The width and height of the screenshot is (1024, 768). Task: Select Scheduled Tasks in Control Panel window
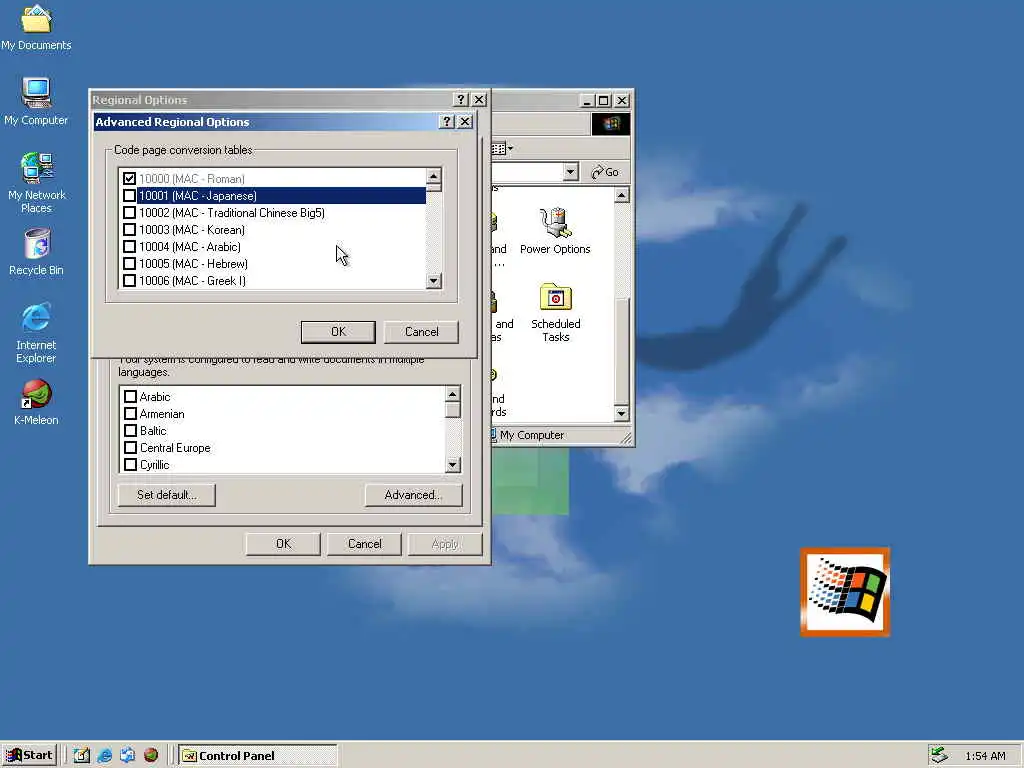point(556,312)
